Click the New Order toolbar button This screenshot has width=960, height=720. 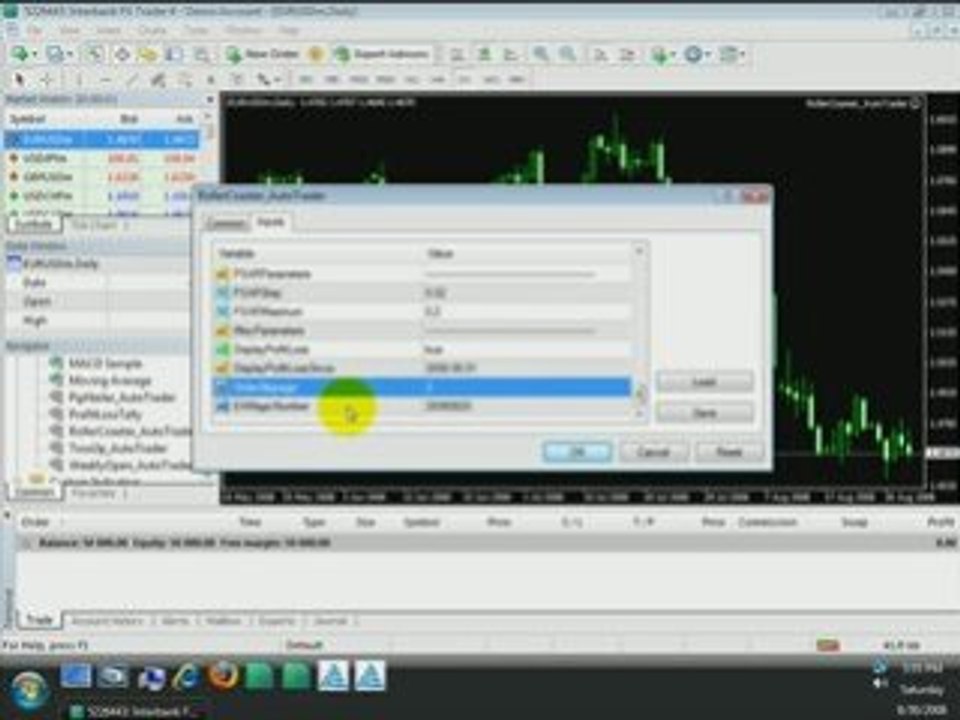[262, 54]
